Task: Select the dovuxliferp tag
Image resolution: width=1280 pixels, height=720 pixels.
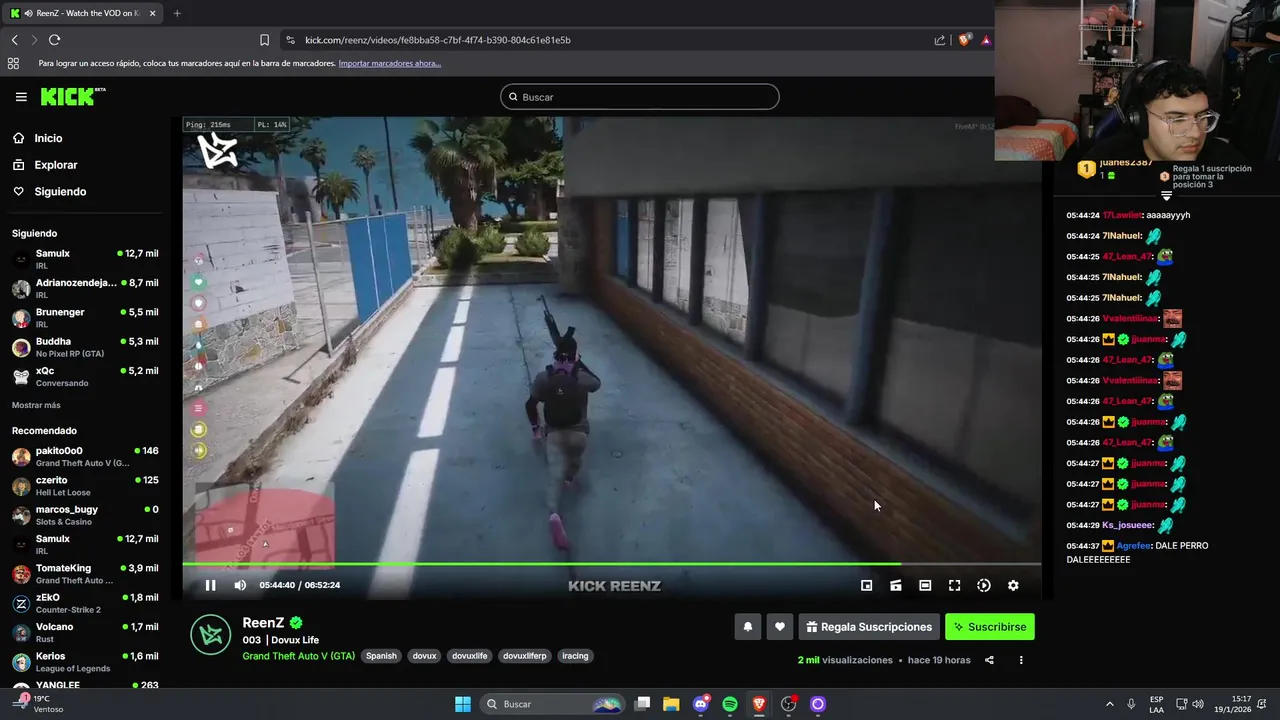Action: click(x=525, y=656)
